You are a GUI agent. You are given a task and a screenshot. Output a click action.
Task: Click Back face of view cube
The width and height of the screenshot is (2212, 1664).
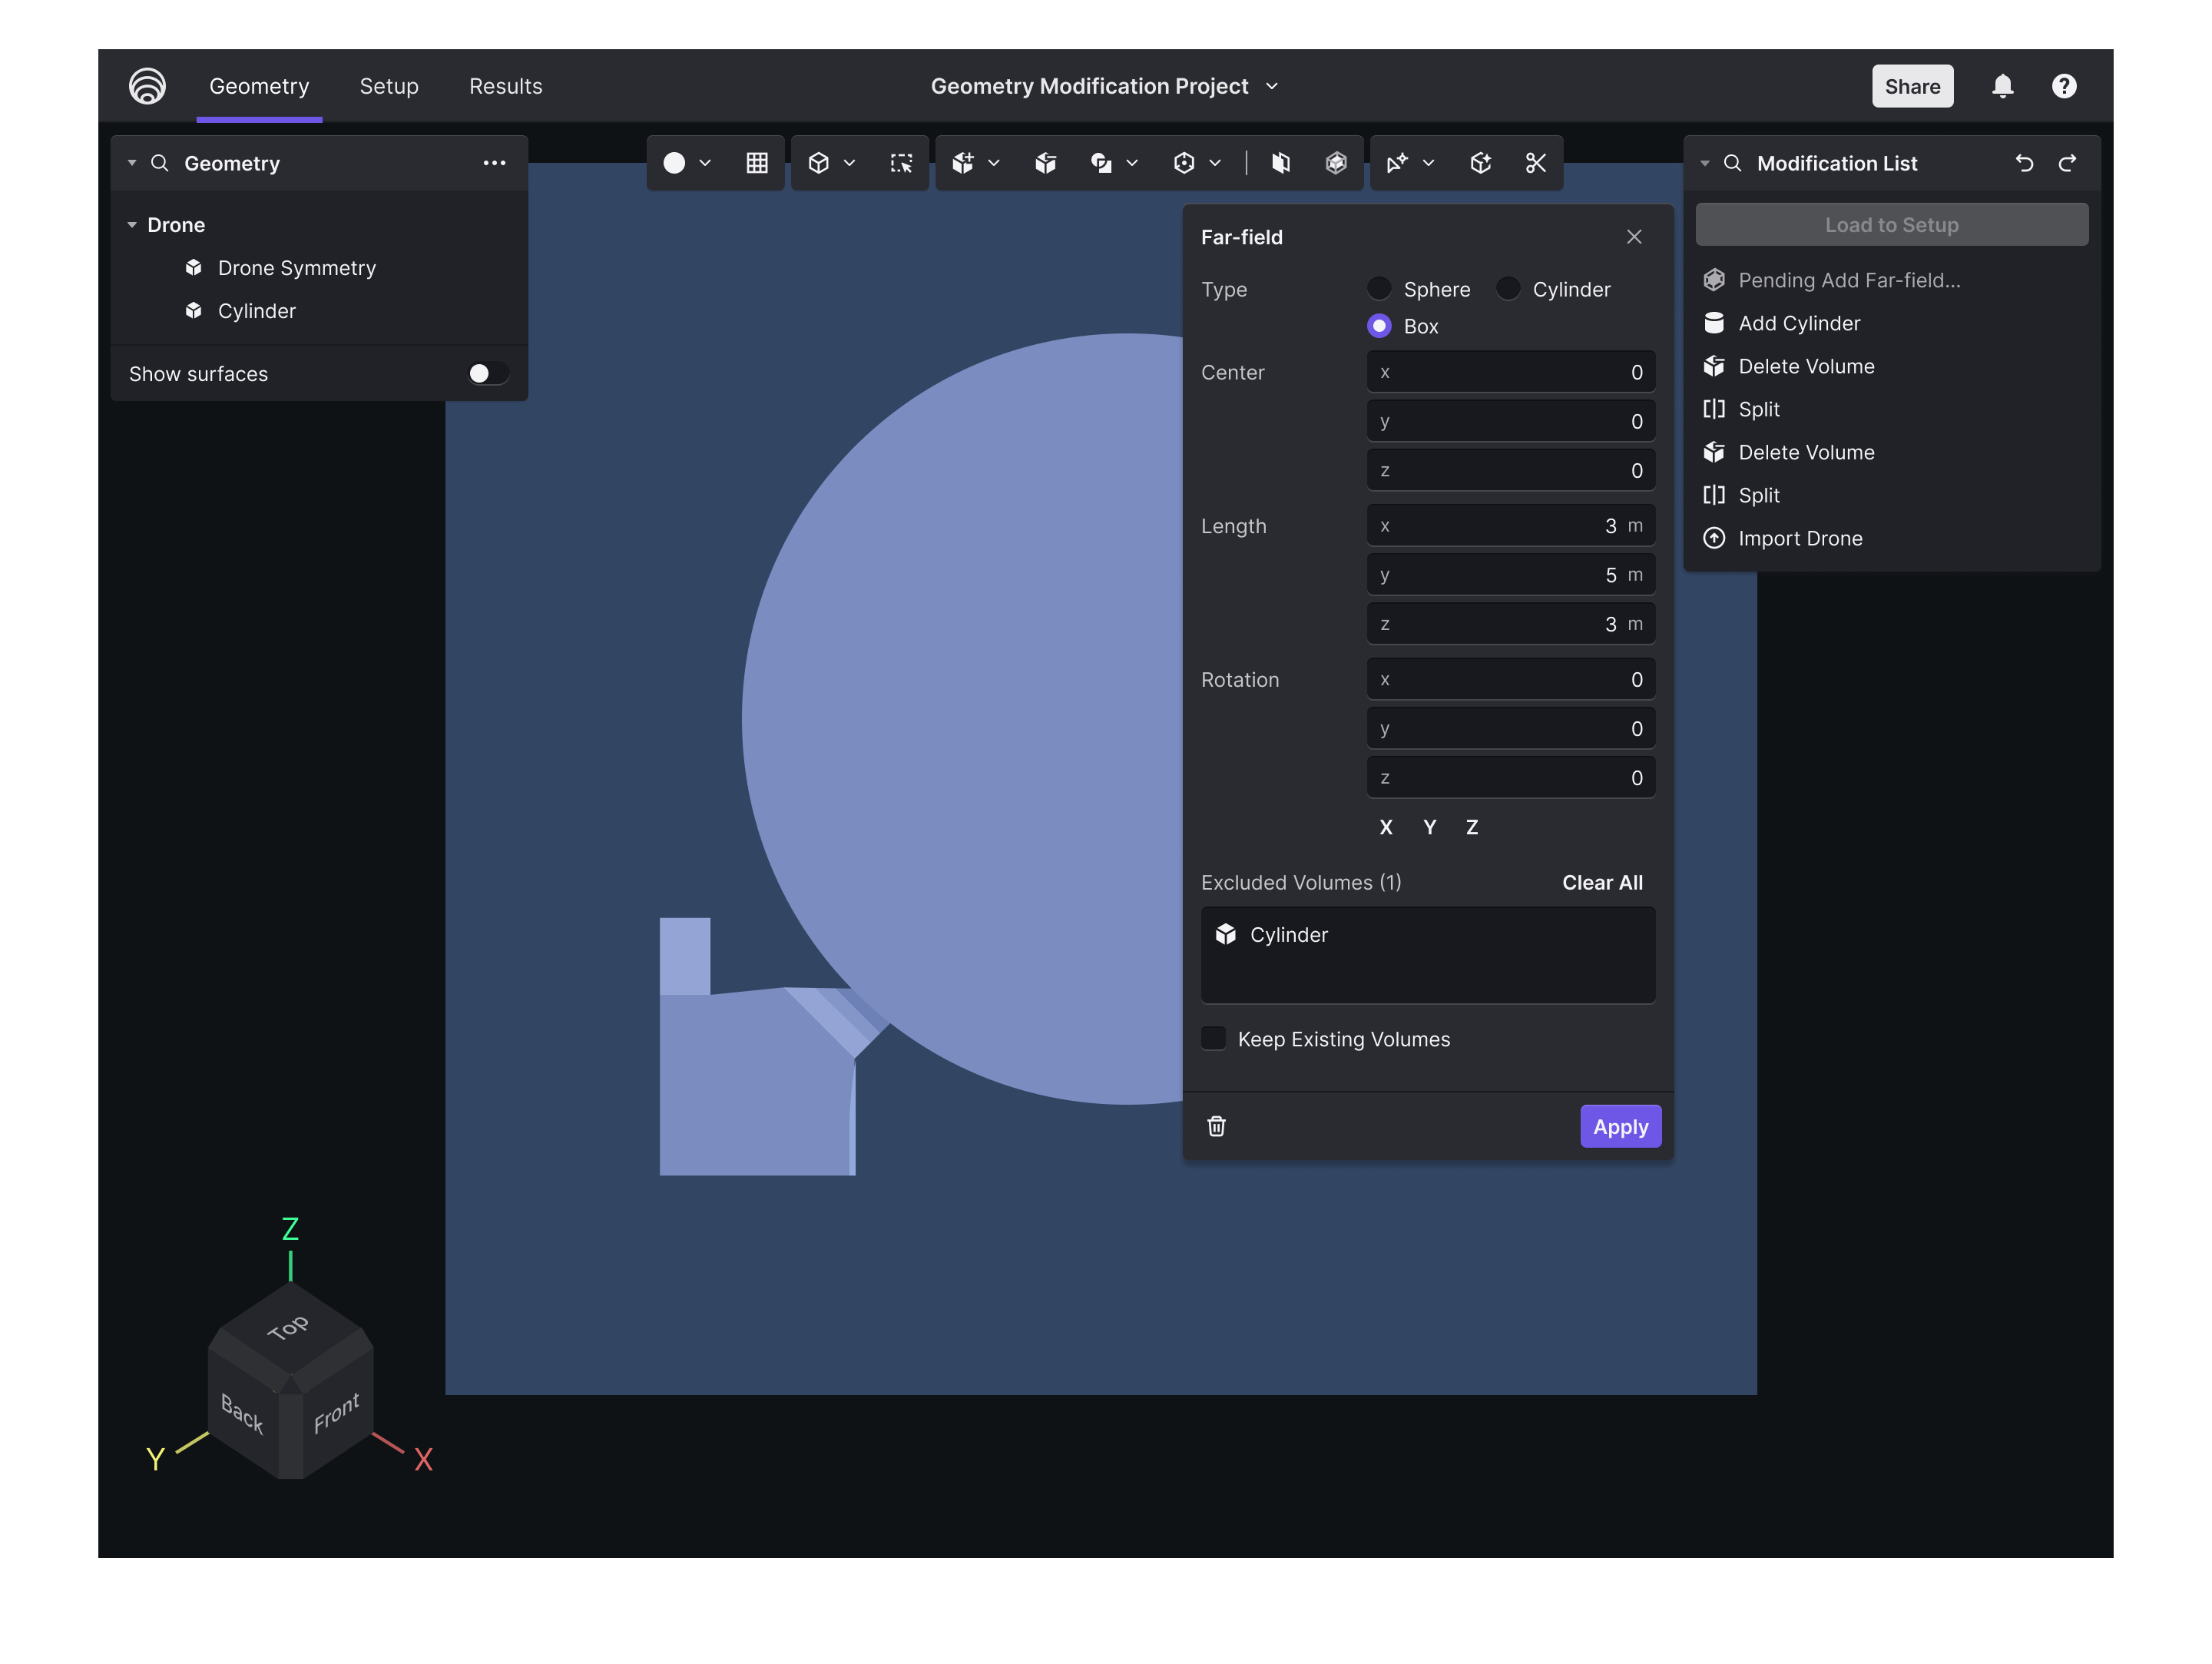point(242,1412)
